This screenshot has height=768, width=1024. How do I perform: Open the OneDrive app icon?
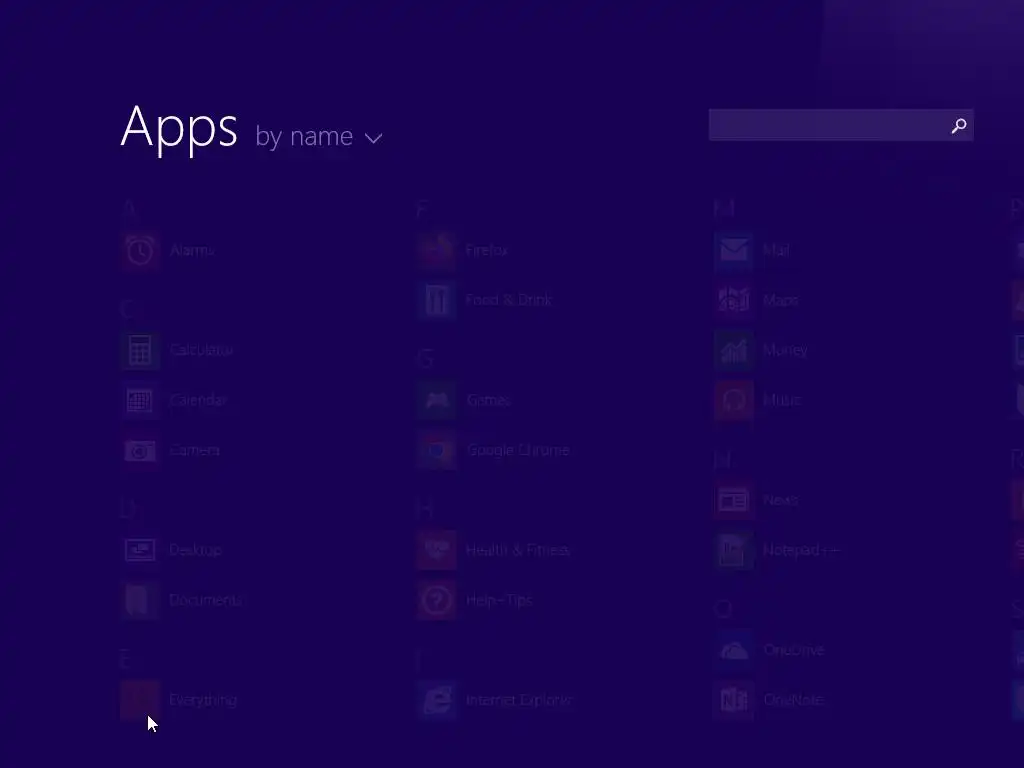[733, 650]
